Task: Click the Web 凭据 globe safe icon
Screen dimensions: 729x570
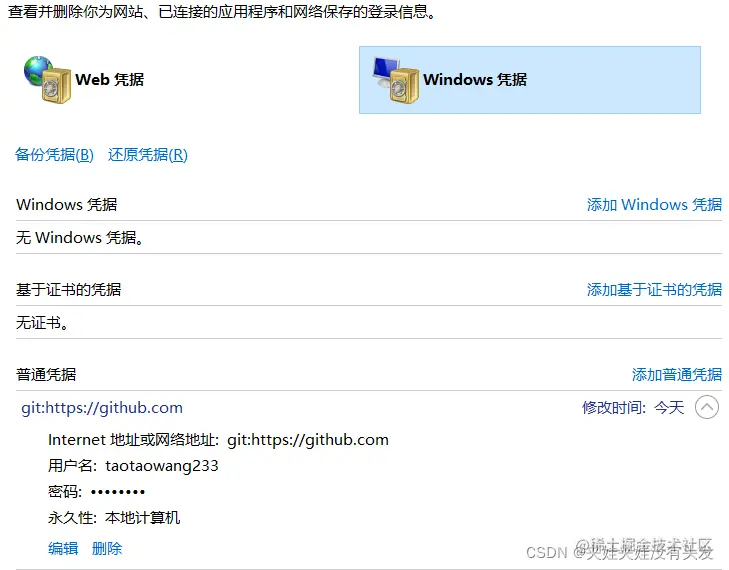Action: (47, 80)
